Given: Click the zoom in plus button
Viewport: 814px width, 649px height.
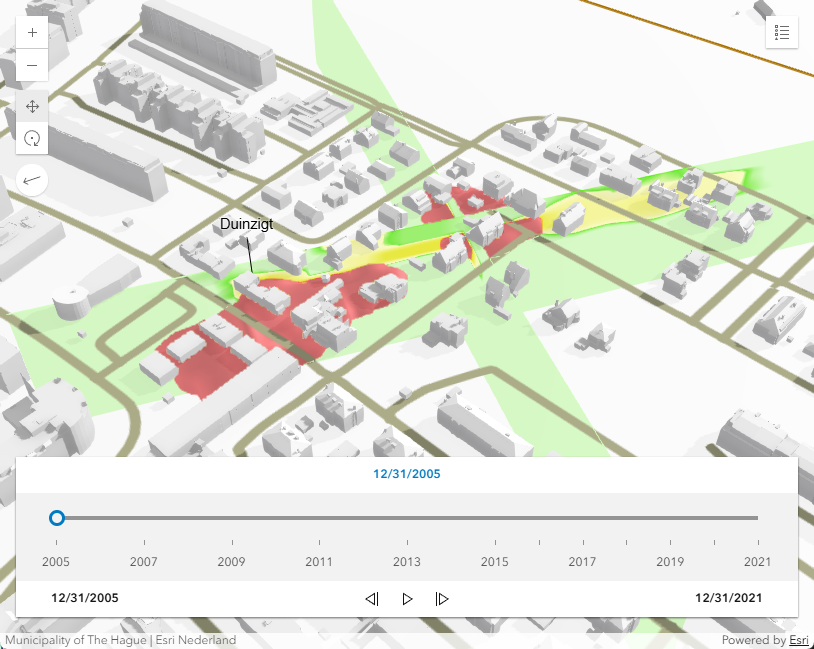Looking at the screenshot, I should tap(32, 32).
